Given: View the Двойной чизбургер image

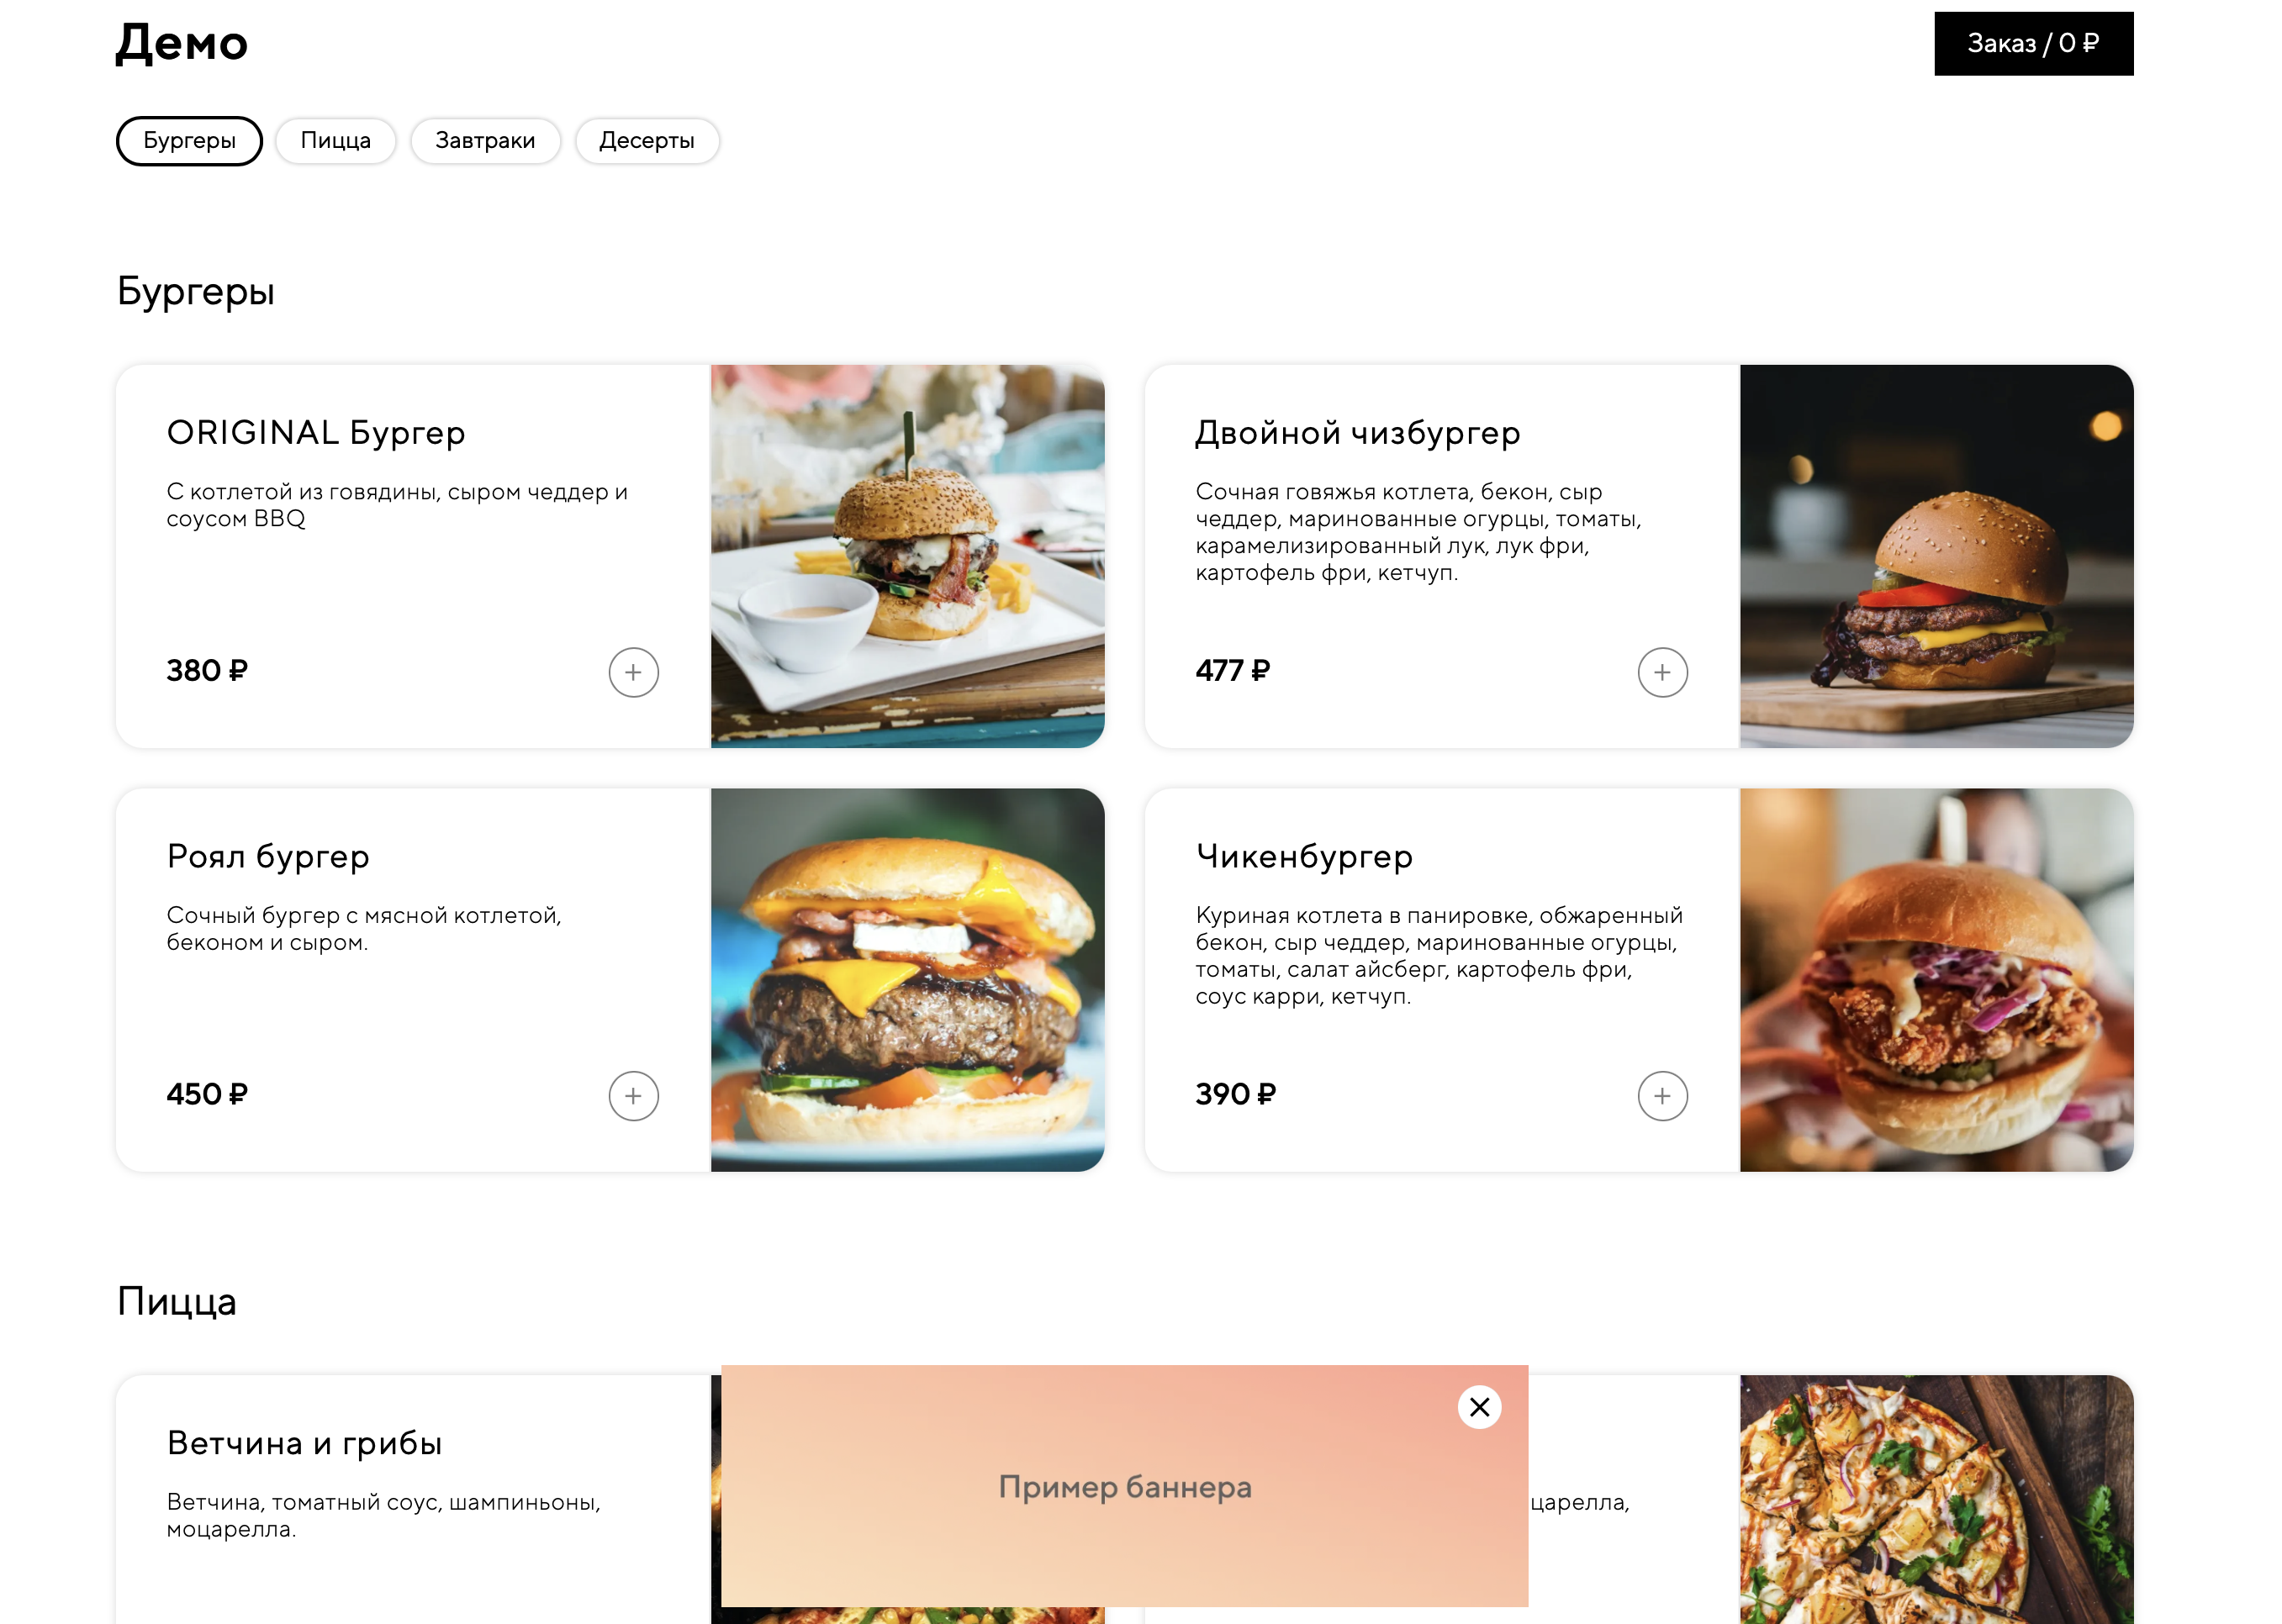Looking at the screenshot, I should 1936,556.
